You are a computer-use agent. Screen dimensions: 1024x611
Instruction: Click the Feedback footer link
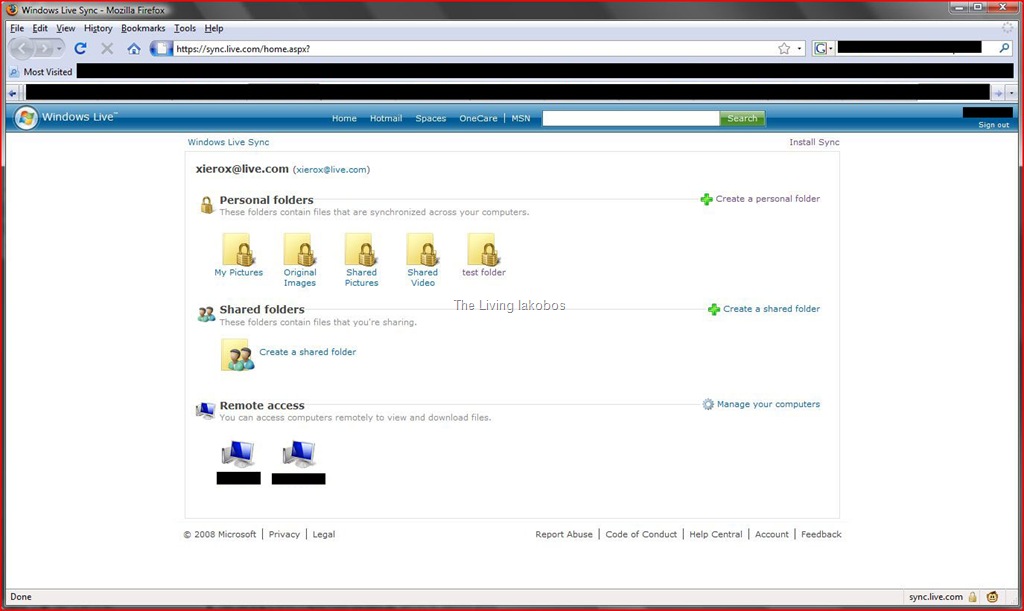tap(821, 534)
